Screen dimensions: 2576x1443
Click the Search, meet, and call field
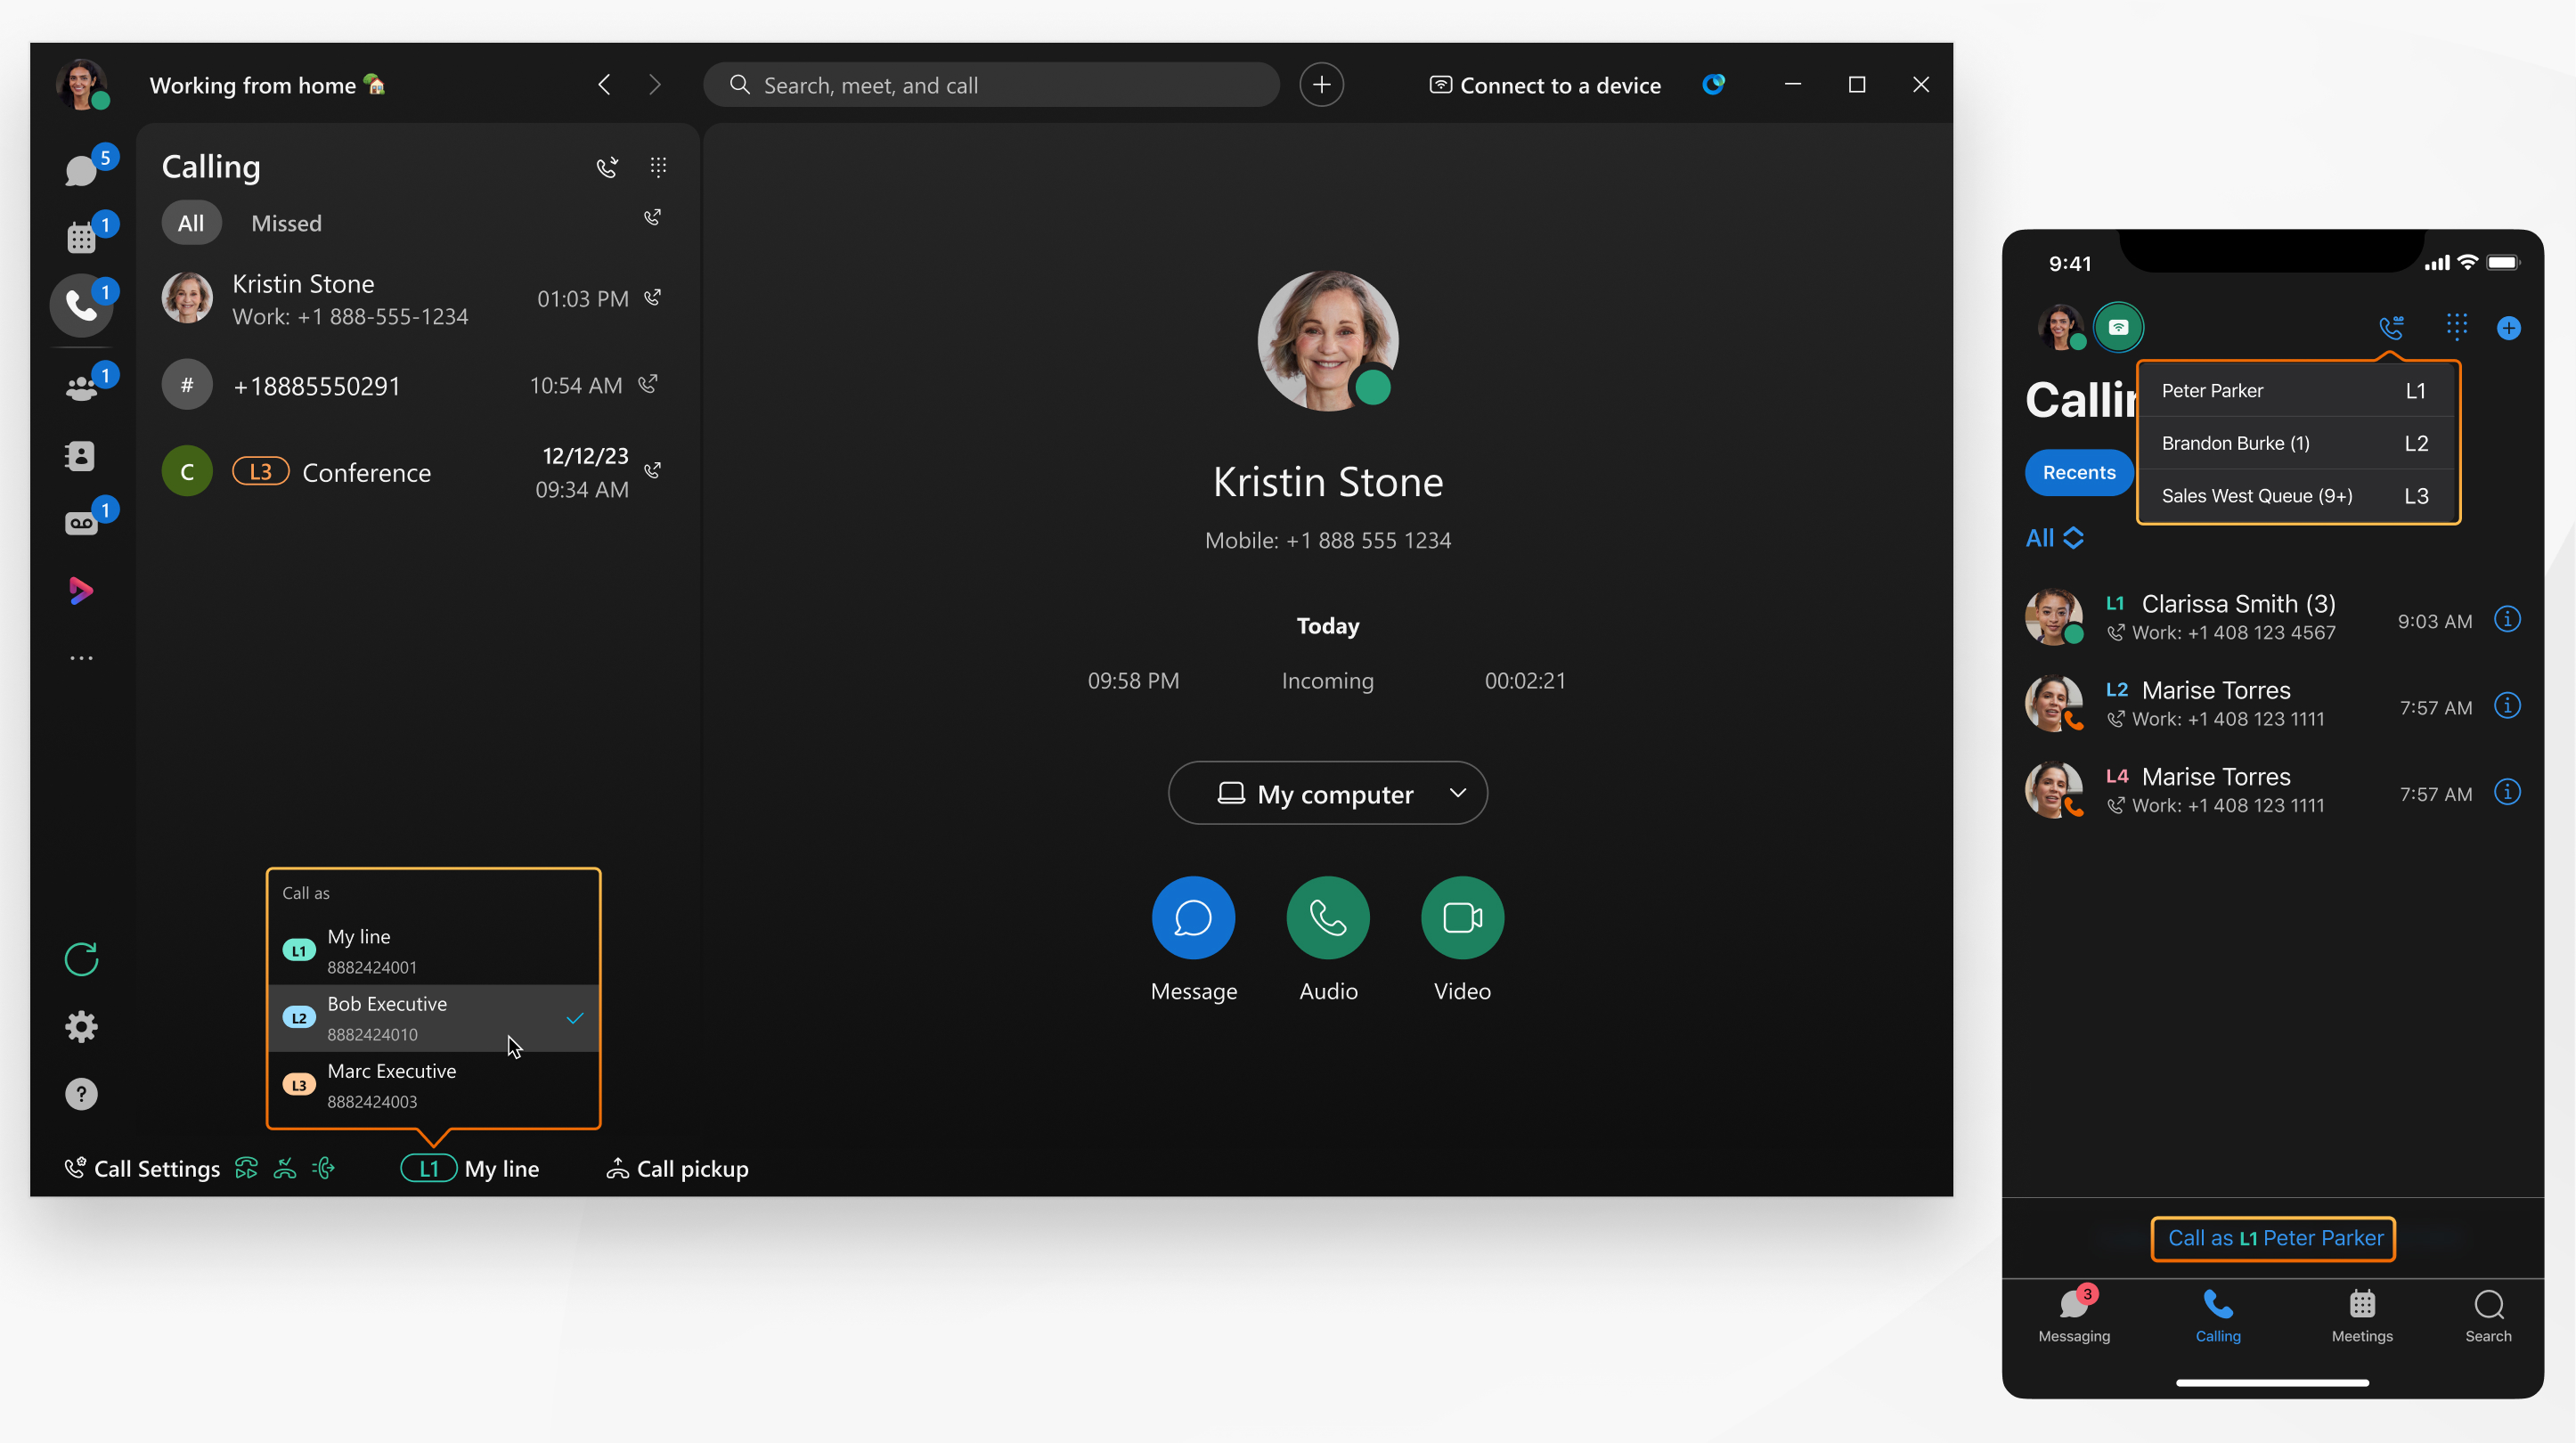point(991,85)
